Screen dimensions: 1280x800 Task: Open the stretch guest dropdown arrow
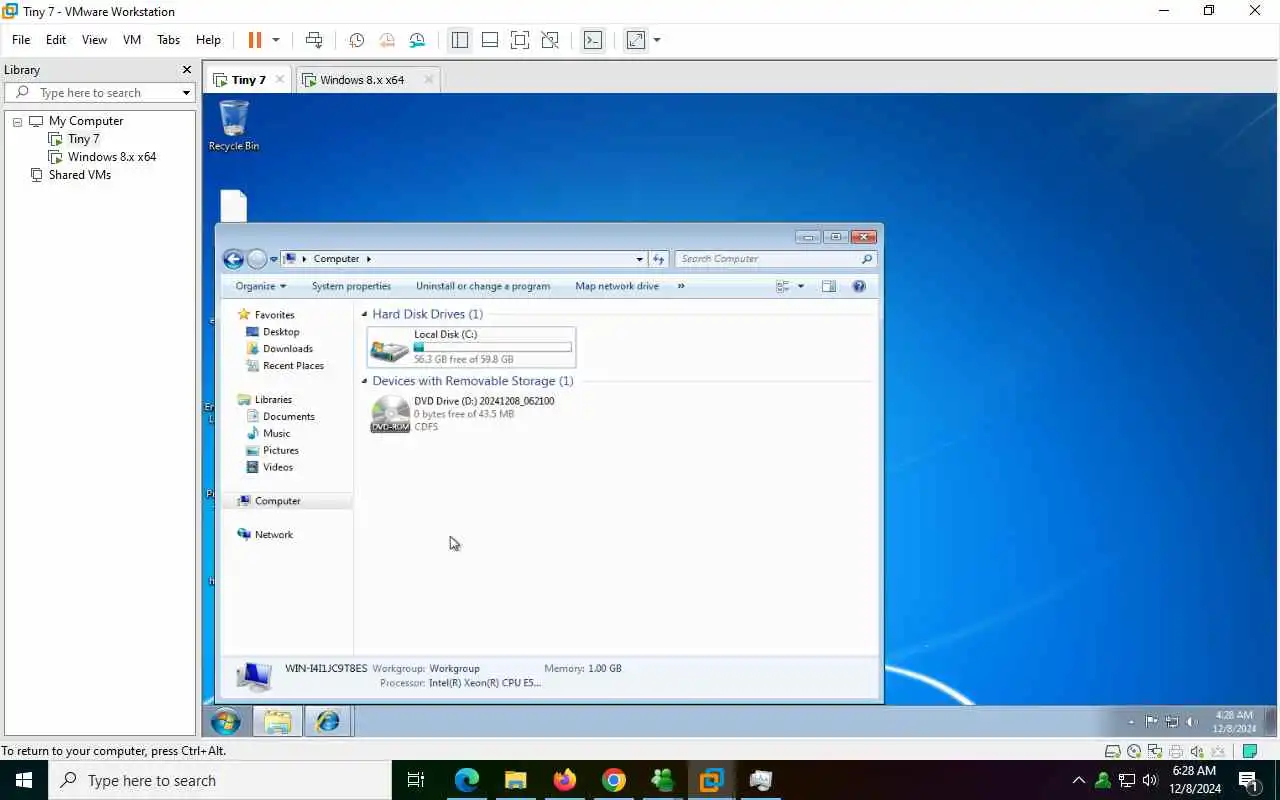[x=657, y=40]
